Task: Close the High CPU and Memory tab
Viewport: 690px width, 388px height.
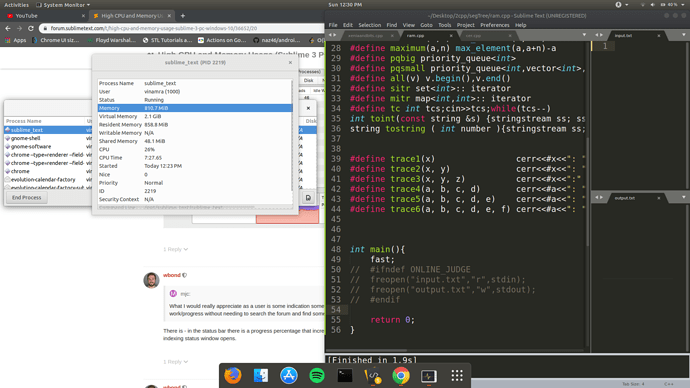Action: click(x=169, y=16)
